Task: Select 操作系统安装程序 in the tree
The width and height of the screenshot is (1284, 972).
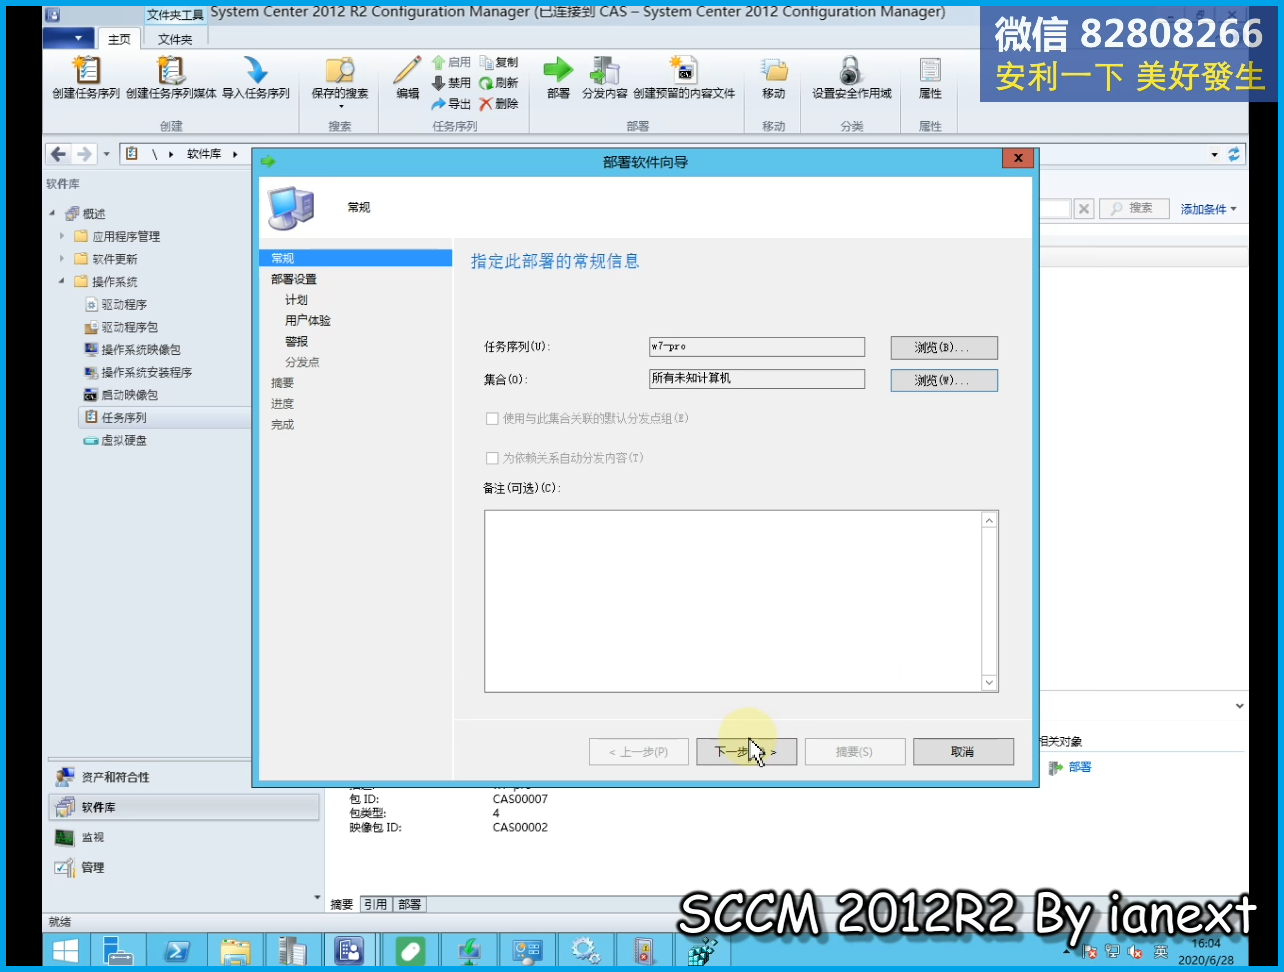Action: [139, 372]
